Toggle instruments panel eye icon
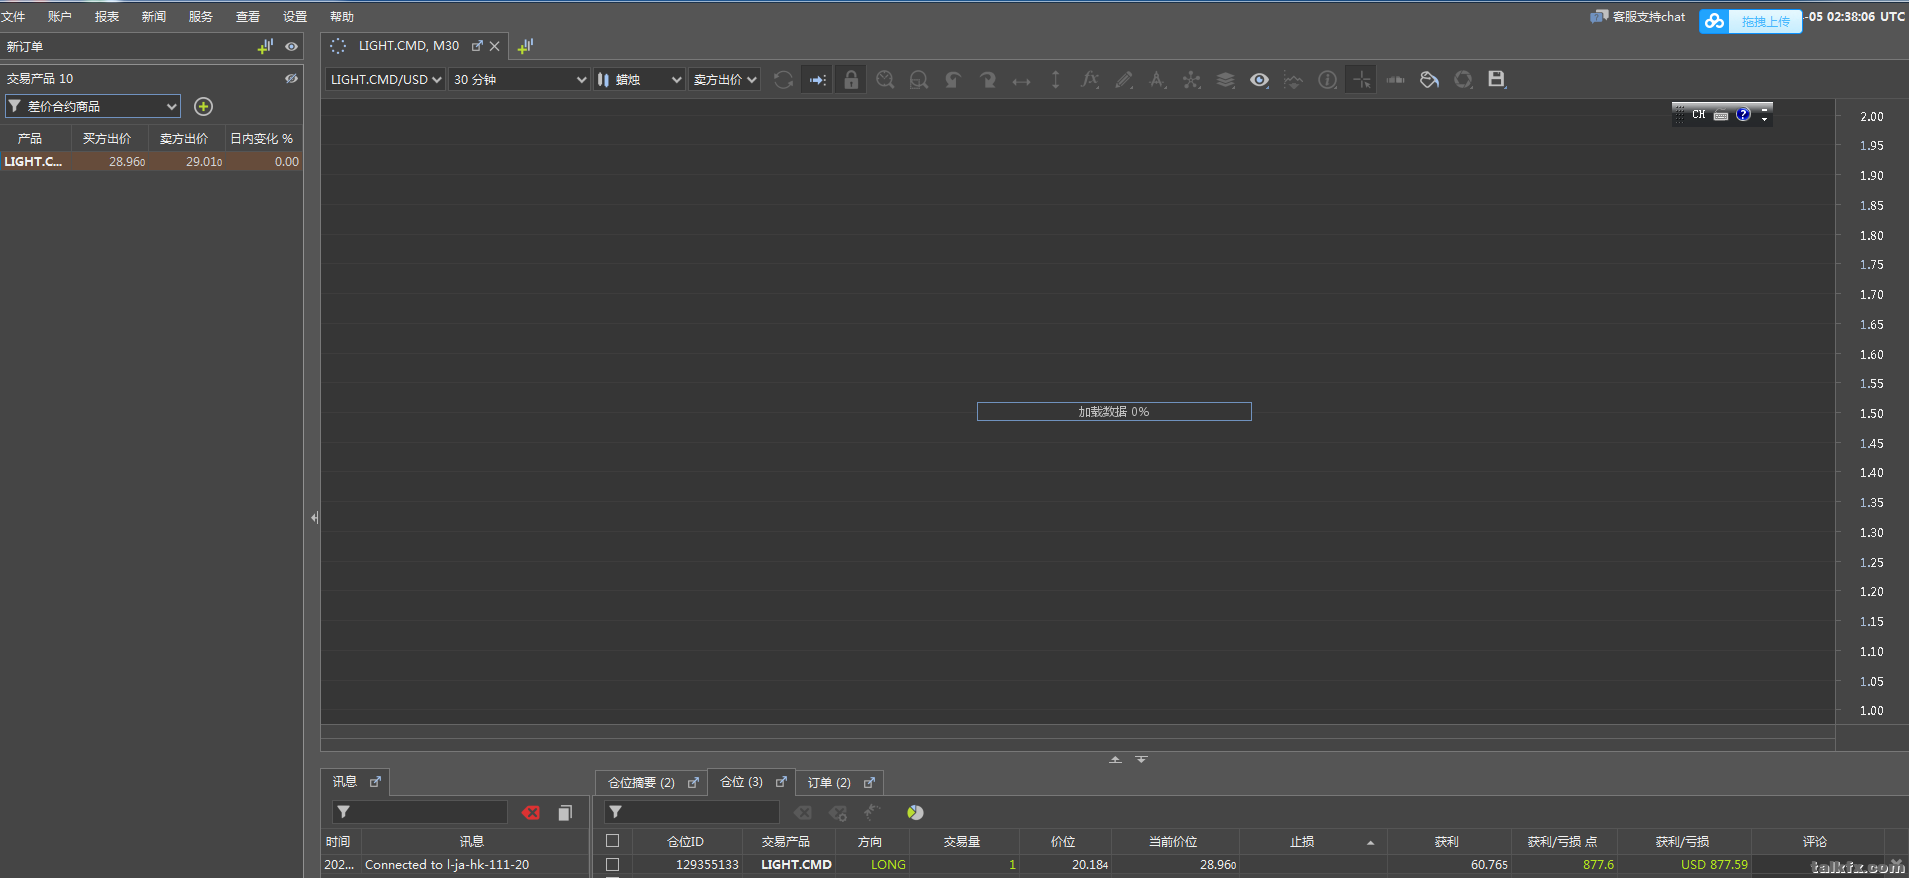This screenshot has height=878, width=1909. 291,78
